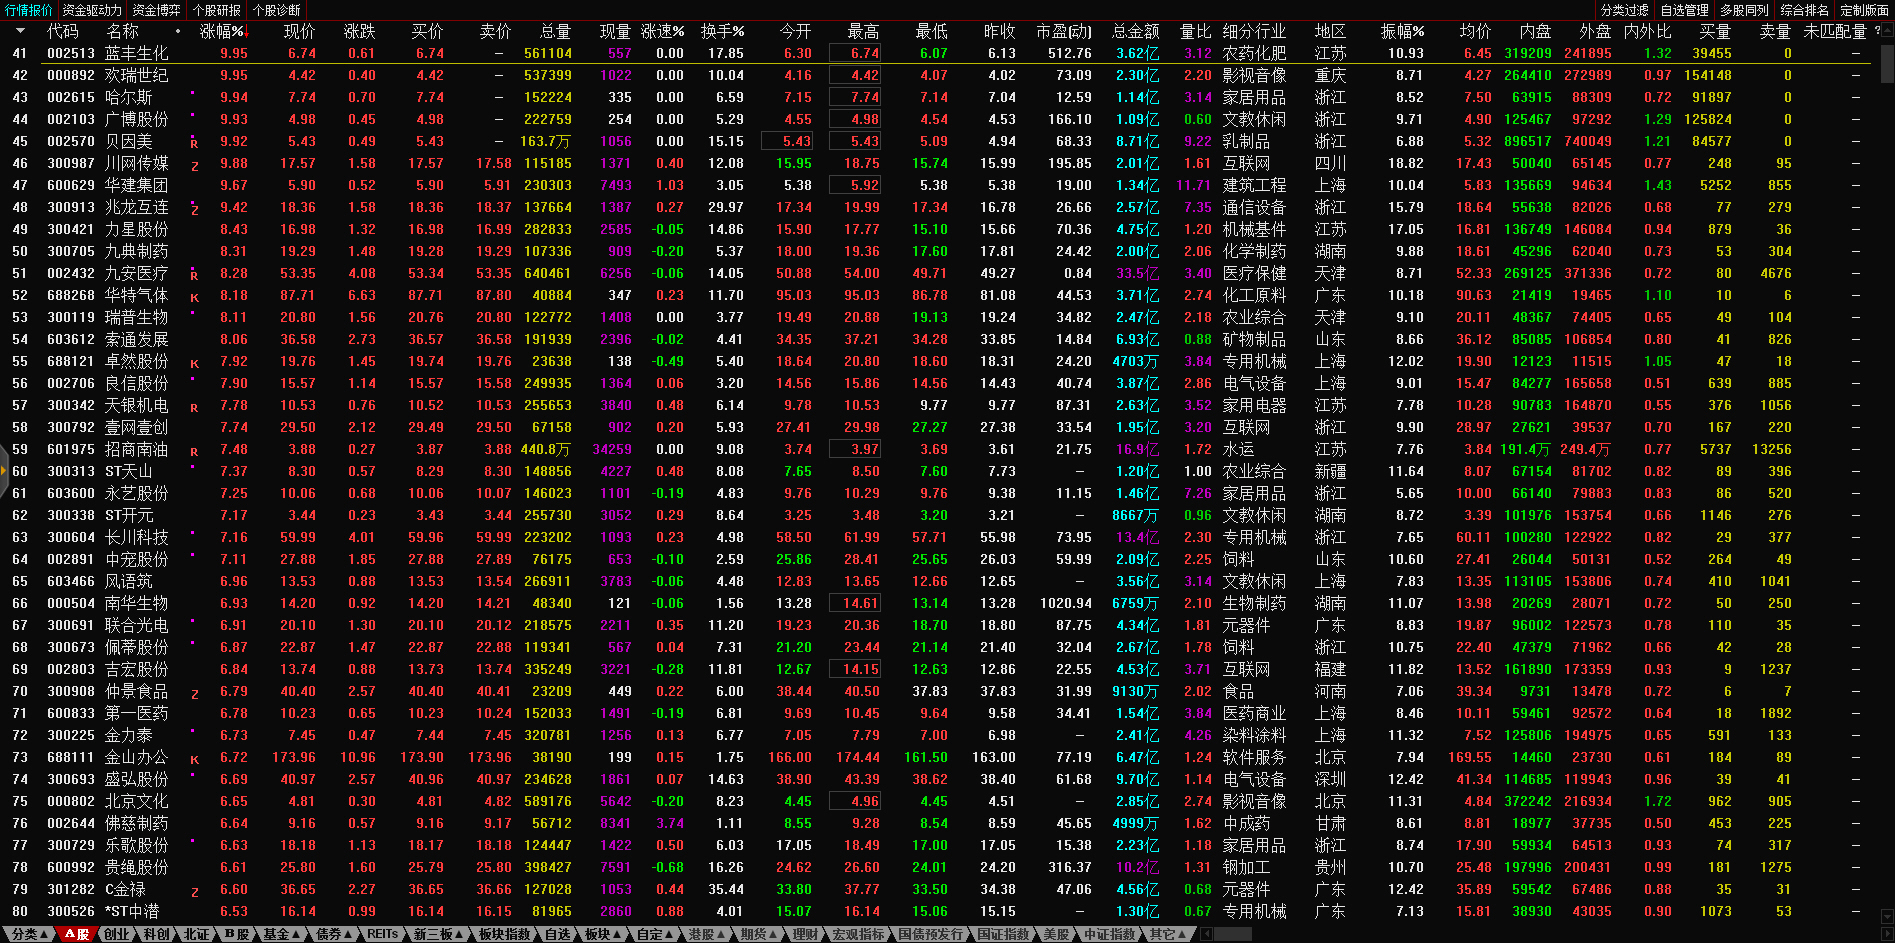Click the scroll-left arrow in bottom bar
1895x943 pixels.
1206,934
